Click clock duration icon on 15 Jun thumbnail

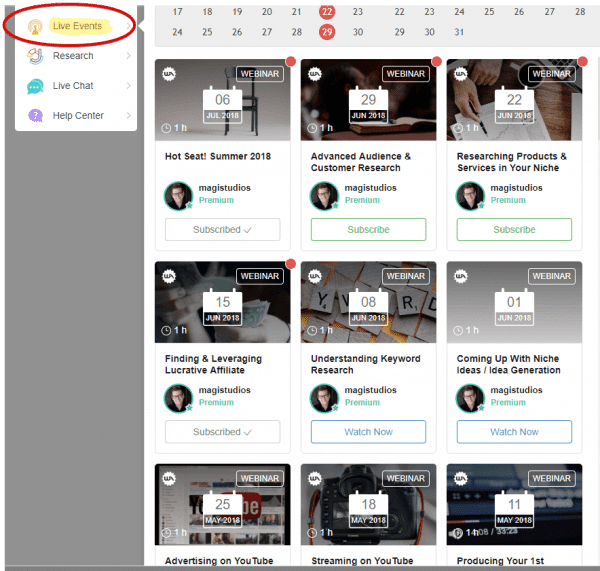pyautogui.click(x=166, y=330)
